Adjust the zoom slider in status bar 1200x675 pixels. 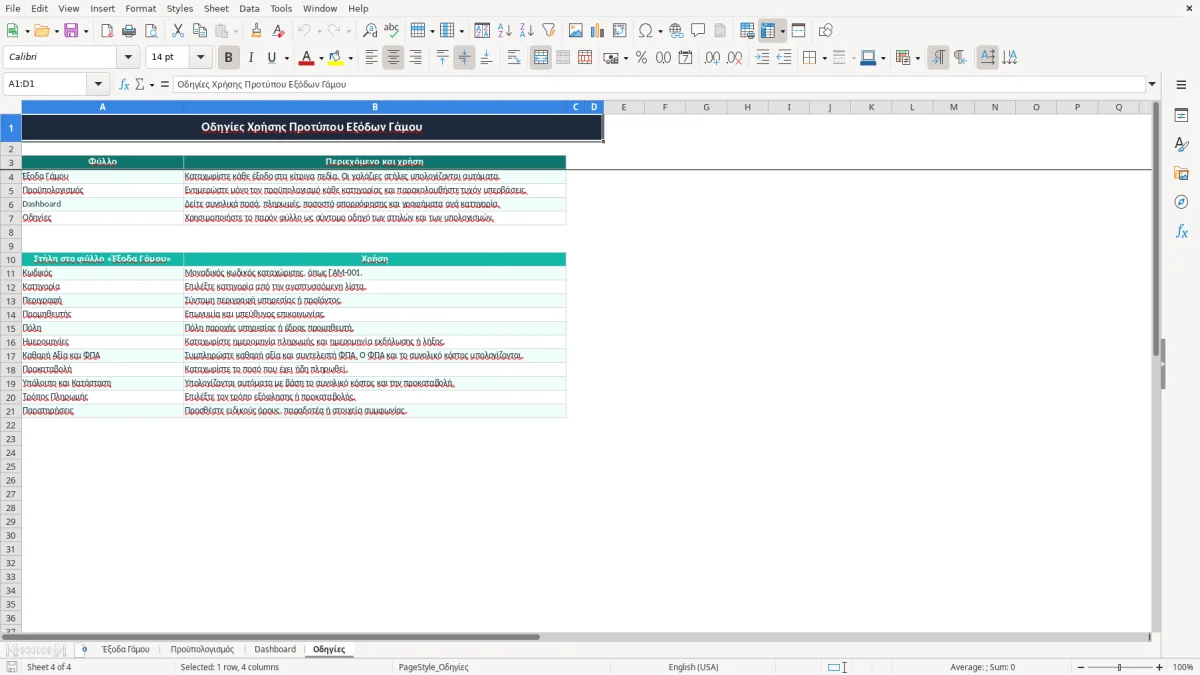click(1119, 667)
